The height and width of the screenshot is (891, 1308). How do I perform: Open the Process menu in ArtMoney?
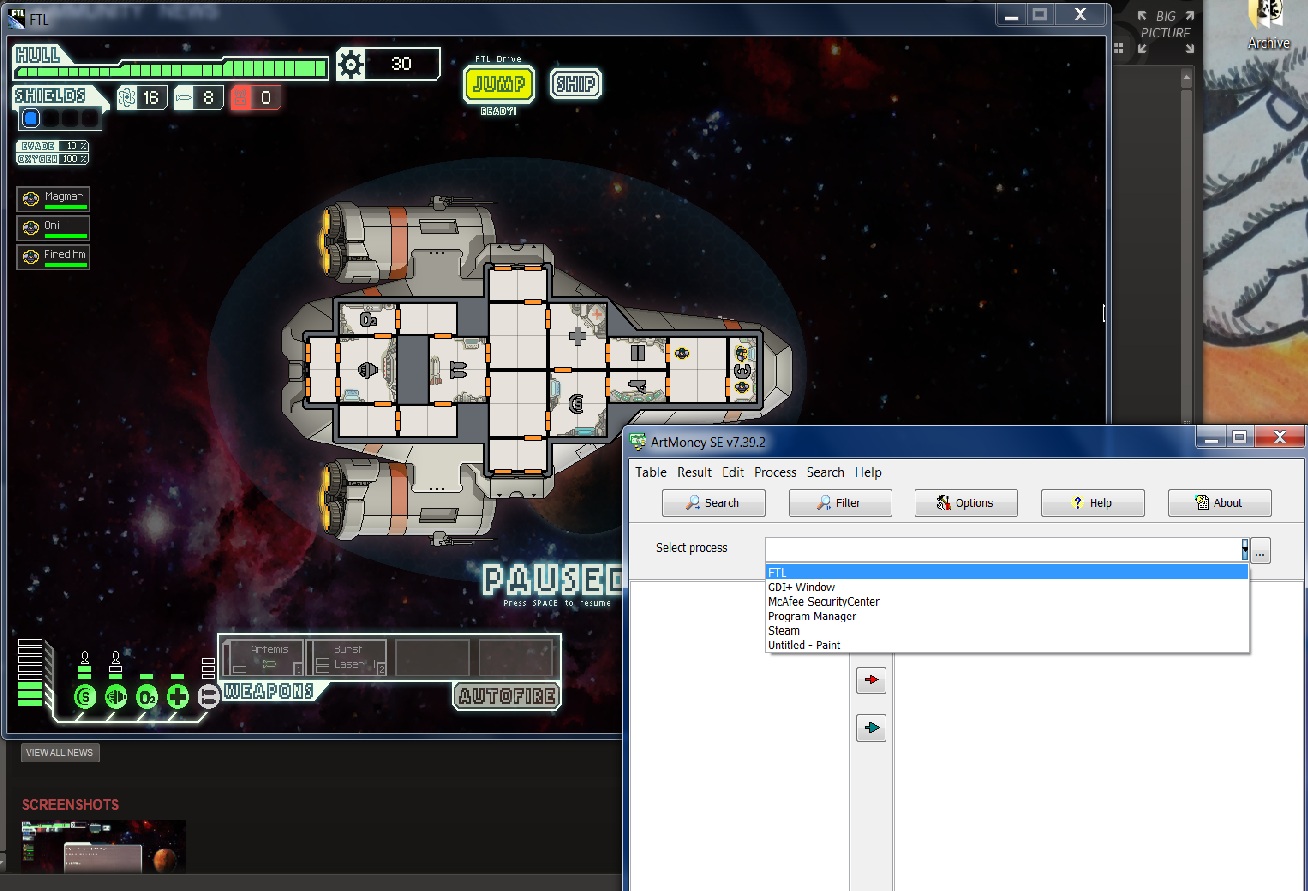(775, 472)
